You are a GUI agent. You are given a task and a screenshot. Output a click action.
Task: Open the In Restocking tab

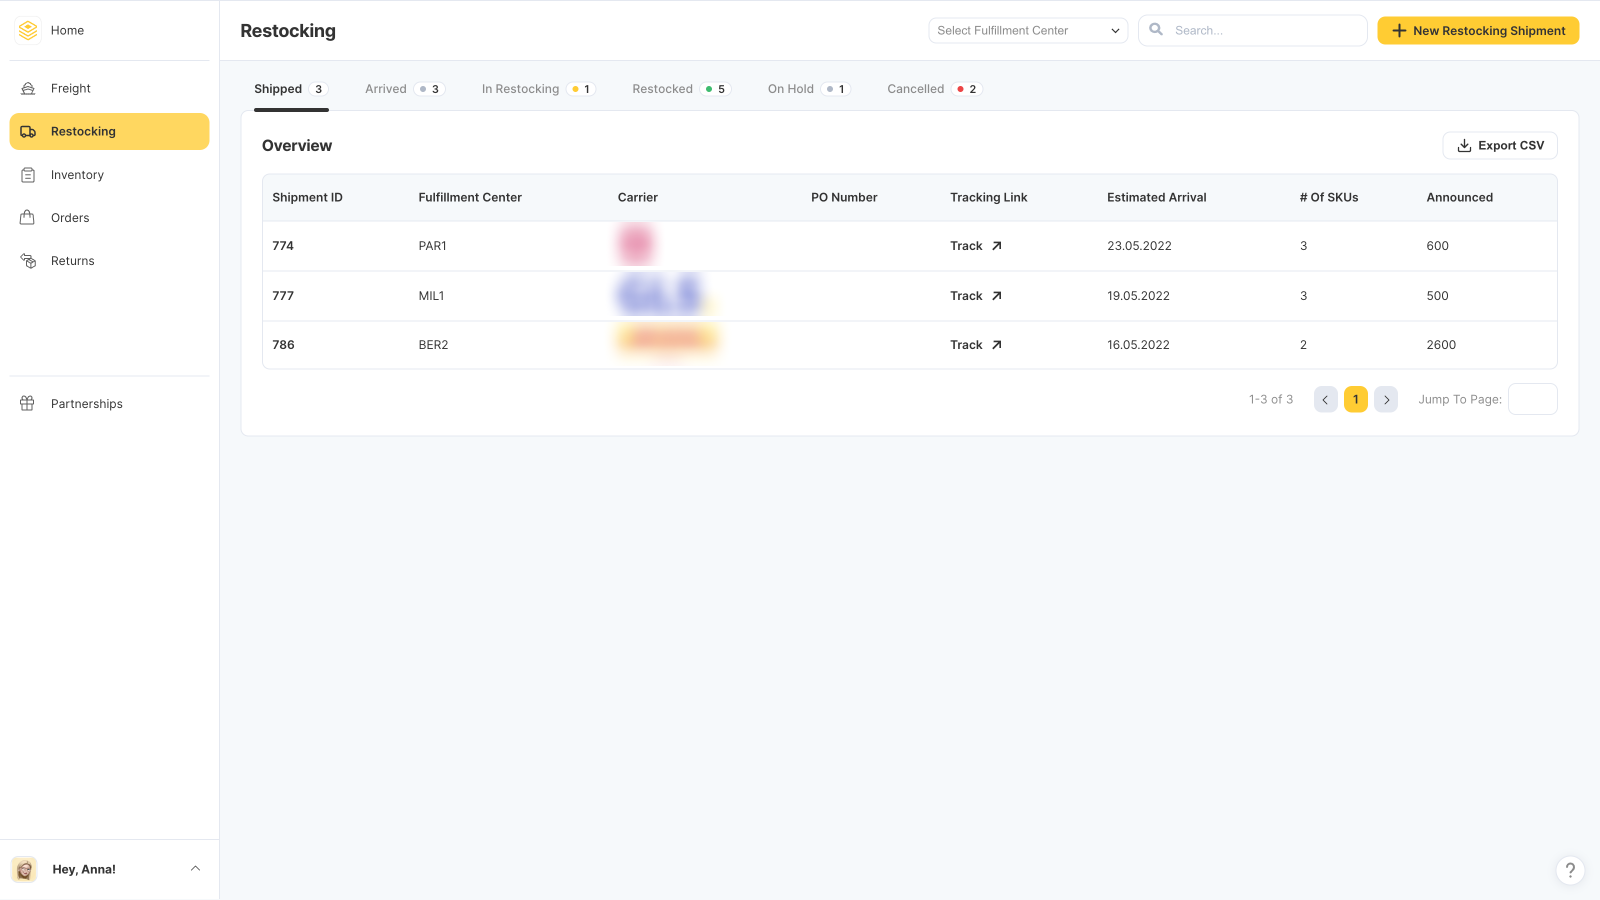(x=520, y=88)
